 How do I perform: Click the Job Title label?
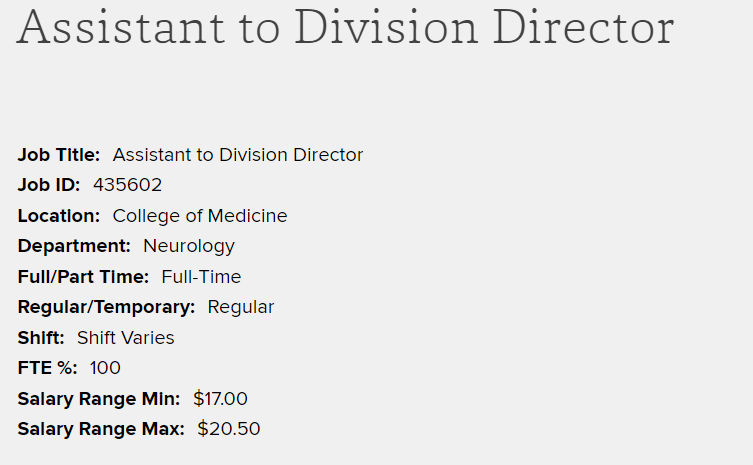(59, 155)
